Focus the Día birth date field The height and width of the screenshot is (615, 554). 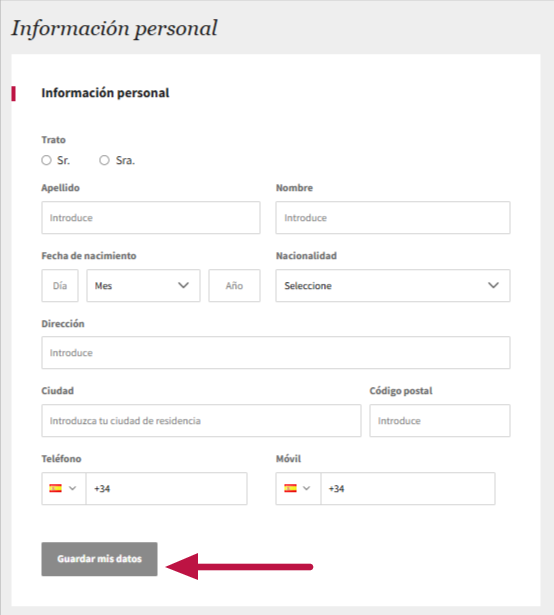60,286
